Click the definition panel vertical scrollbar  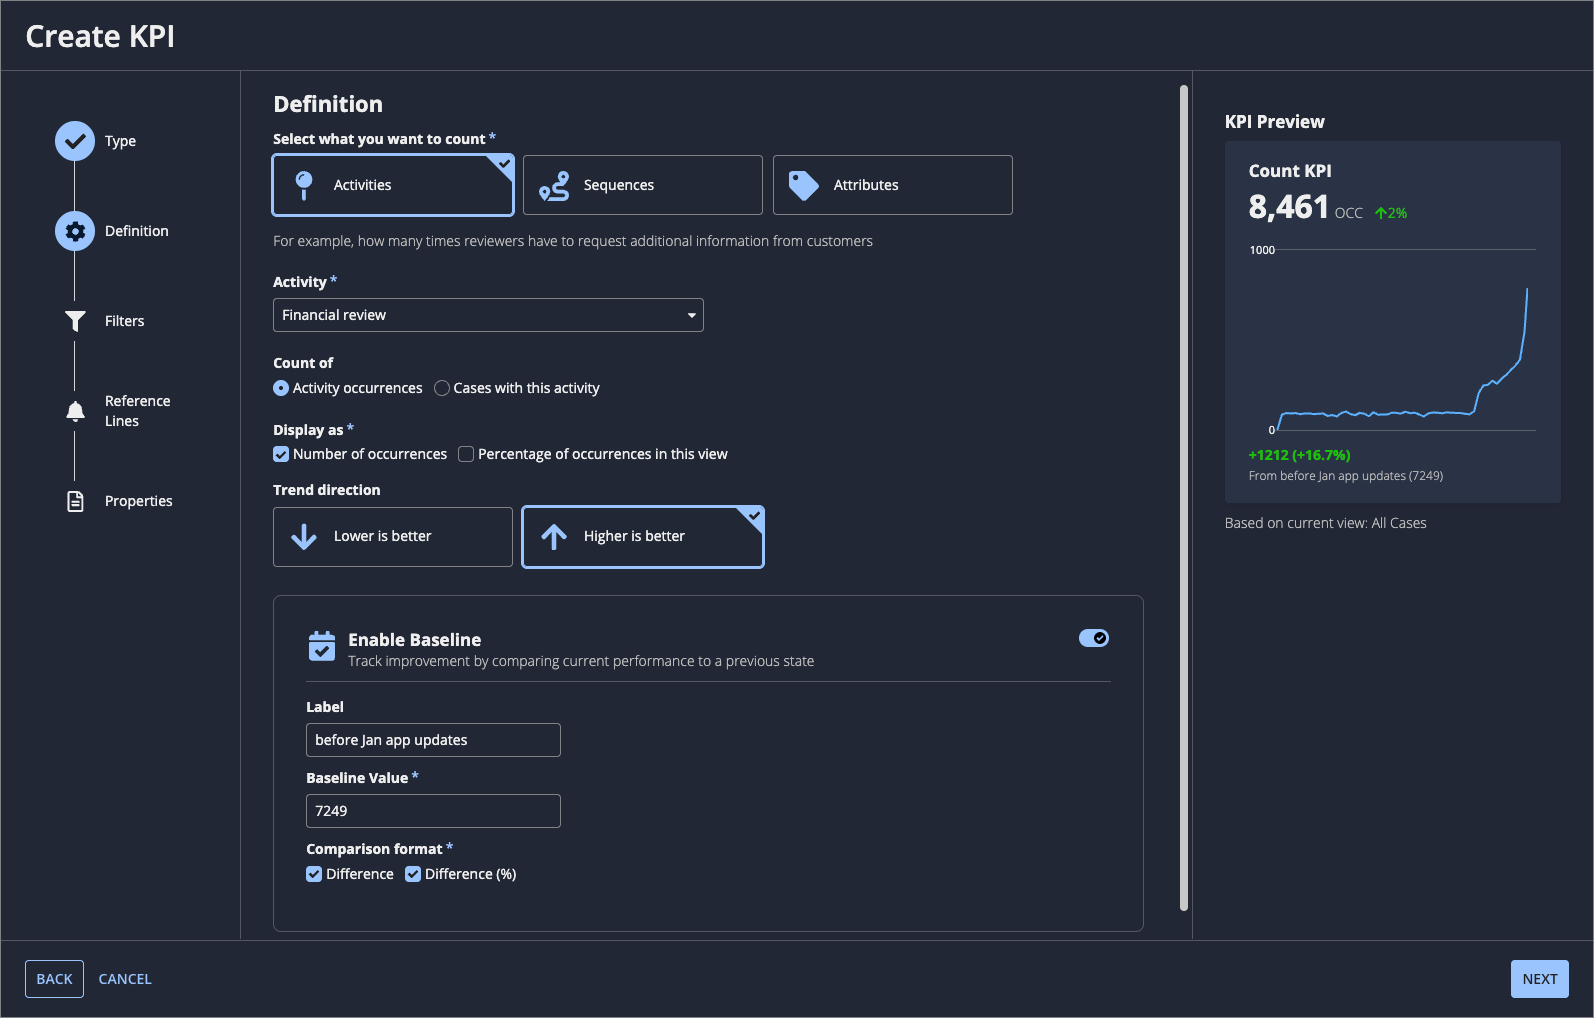pos(1184,498)
